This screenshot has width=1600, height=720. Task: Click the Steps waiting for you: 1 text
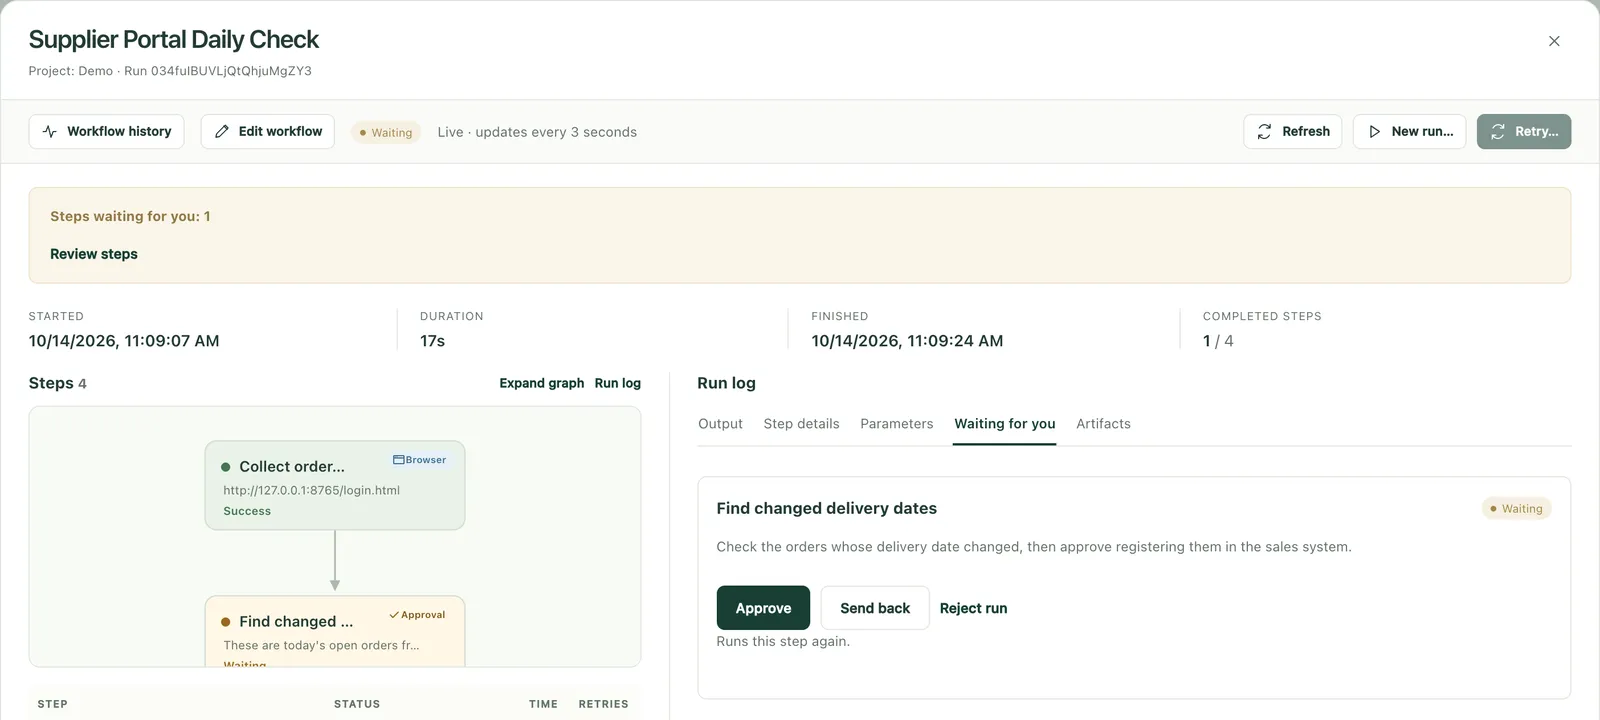[130, 216]
